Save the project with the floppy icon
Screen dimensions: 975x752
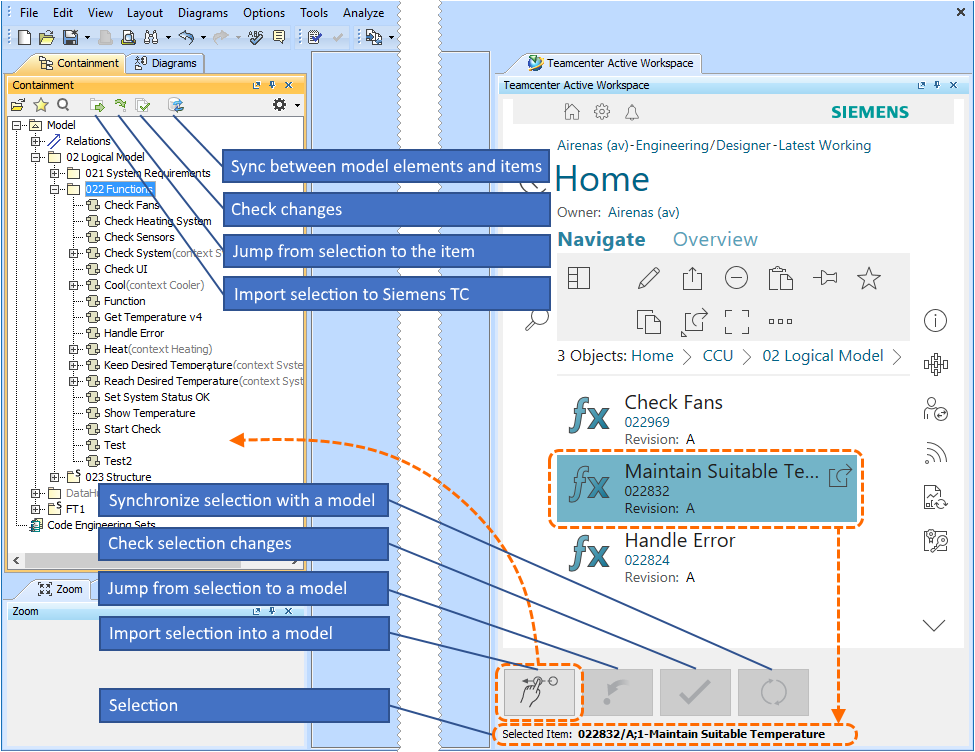coord(70,37)
